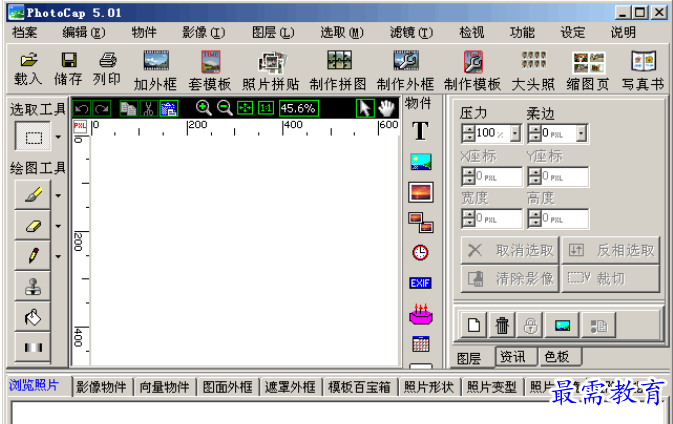Click the copy icon in canvas toolbar
Screen dimensions: 673x424
(128, 108)
